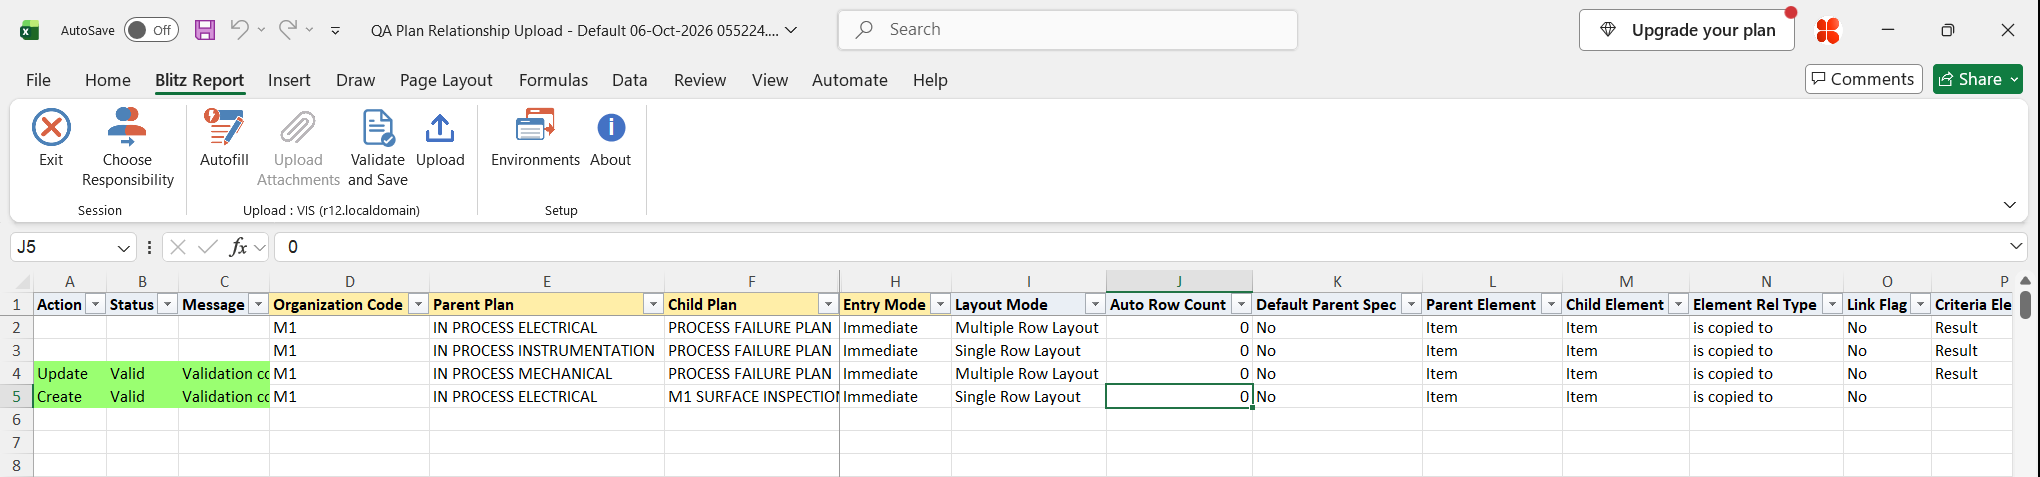Click Upload Attachments paperclip icon
The width and height of the screenshot is (2040, 477).
coord(298,128)
